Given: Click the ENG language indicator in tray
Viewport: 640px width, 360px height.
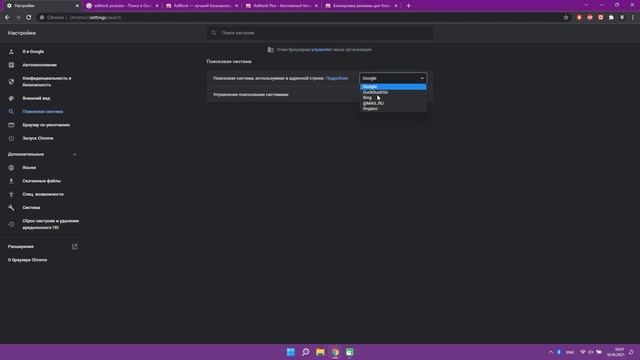Looking at the screenshot, I should click(x=570, y=352).
